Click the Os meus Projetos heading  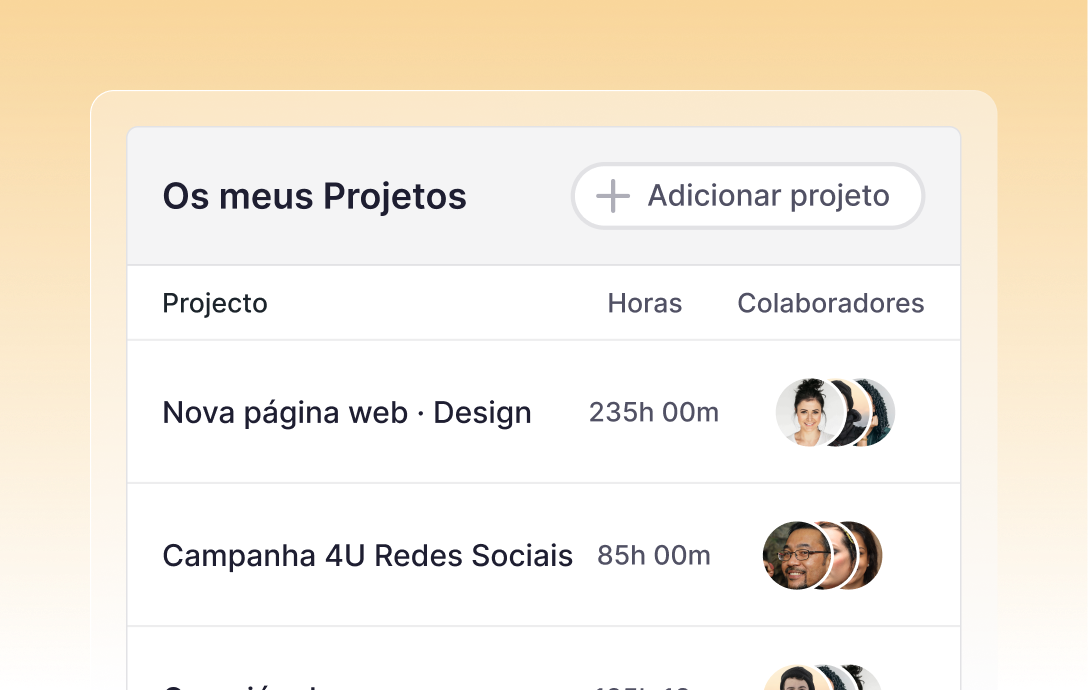[x=314, y=196]
